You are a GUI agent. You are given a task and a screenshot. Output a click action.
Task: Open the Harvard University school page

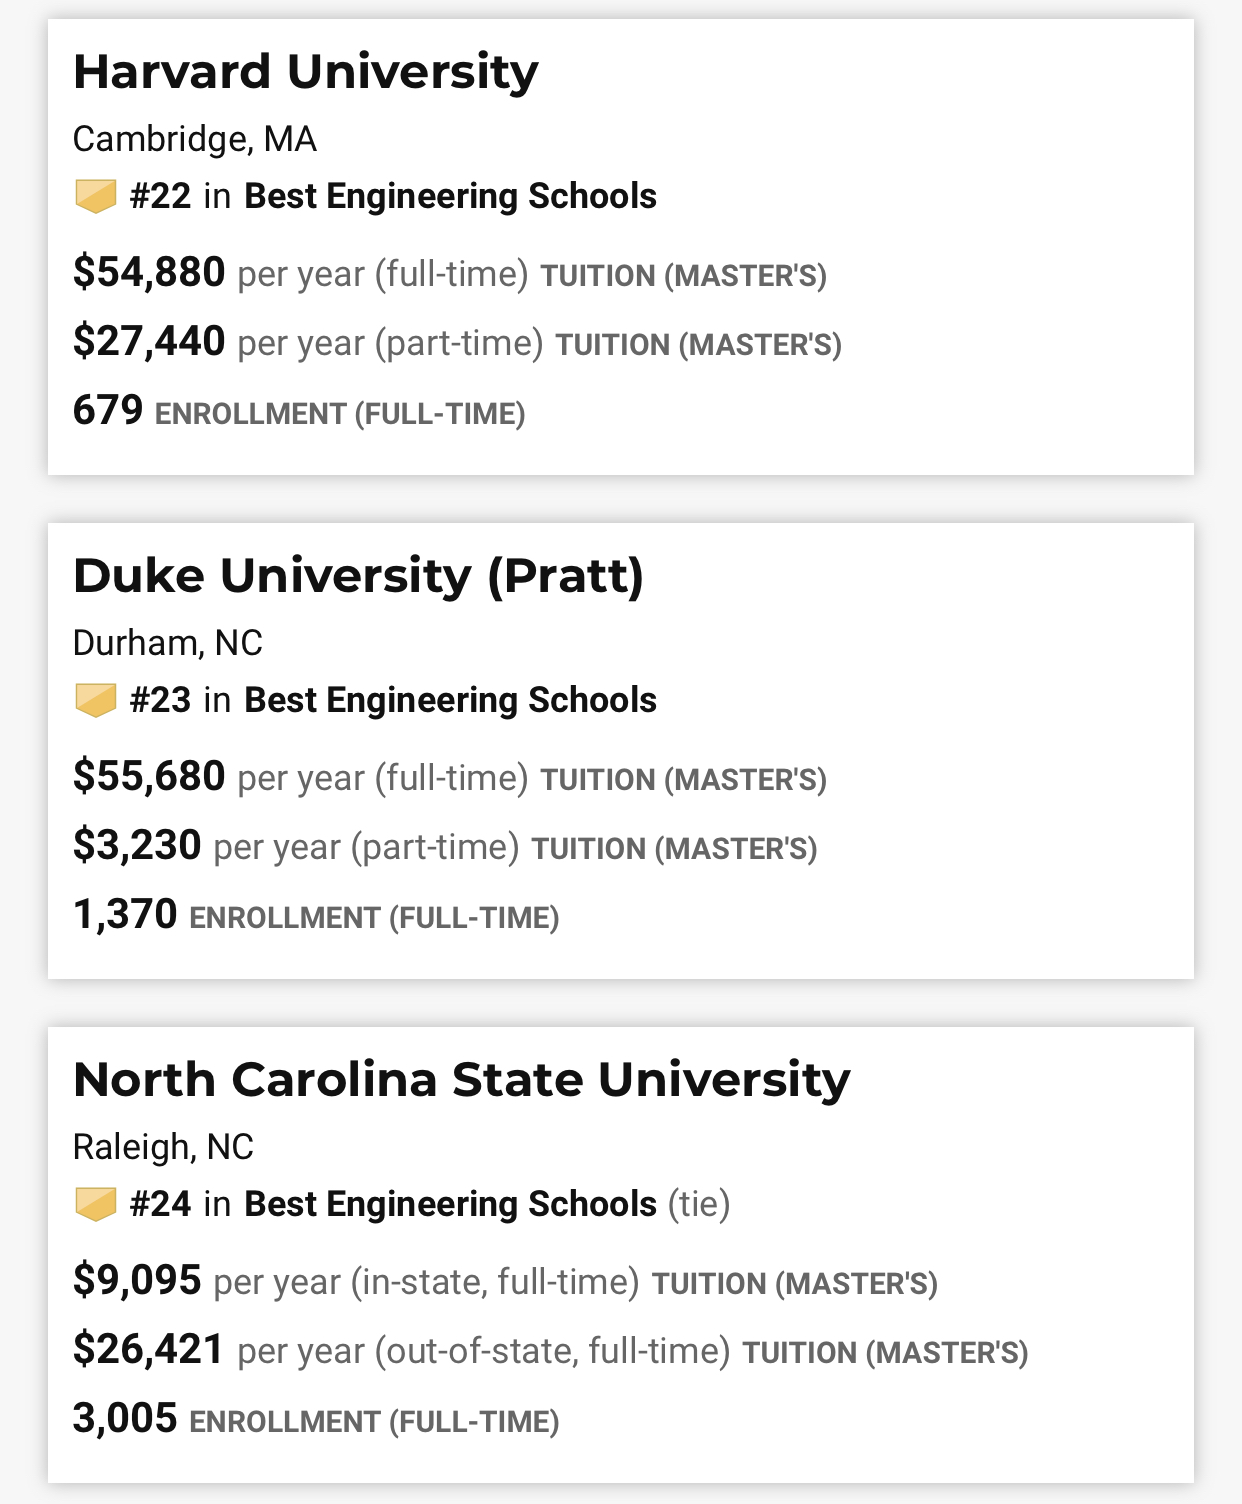click(x=305, y=72)
